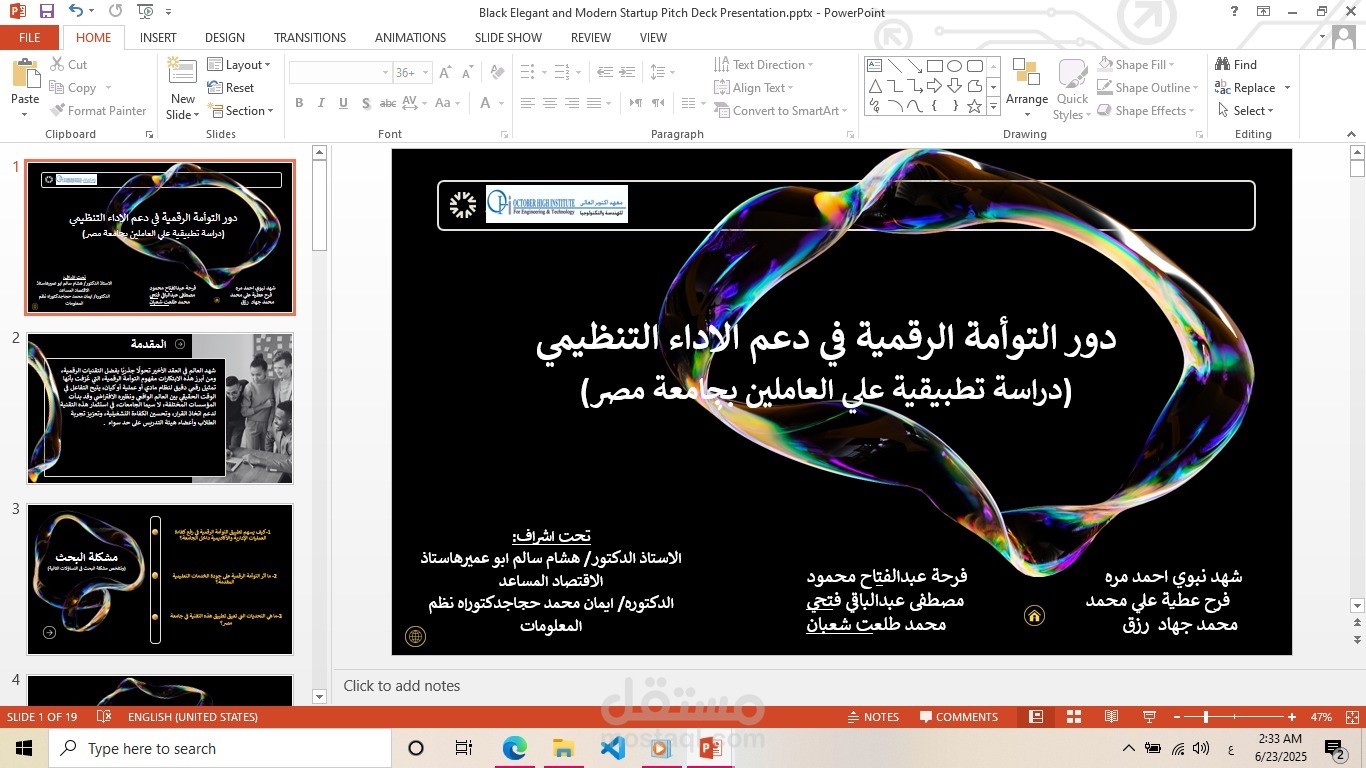The height and width of the screenshot is (768, 1366).
Task: Click the Format Painter brush
Action: [x=97, y=110]
